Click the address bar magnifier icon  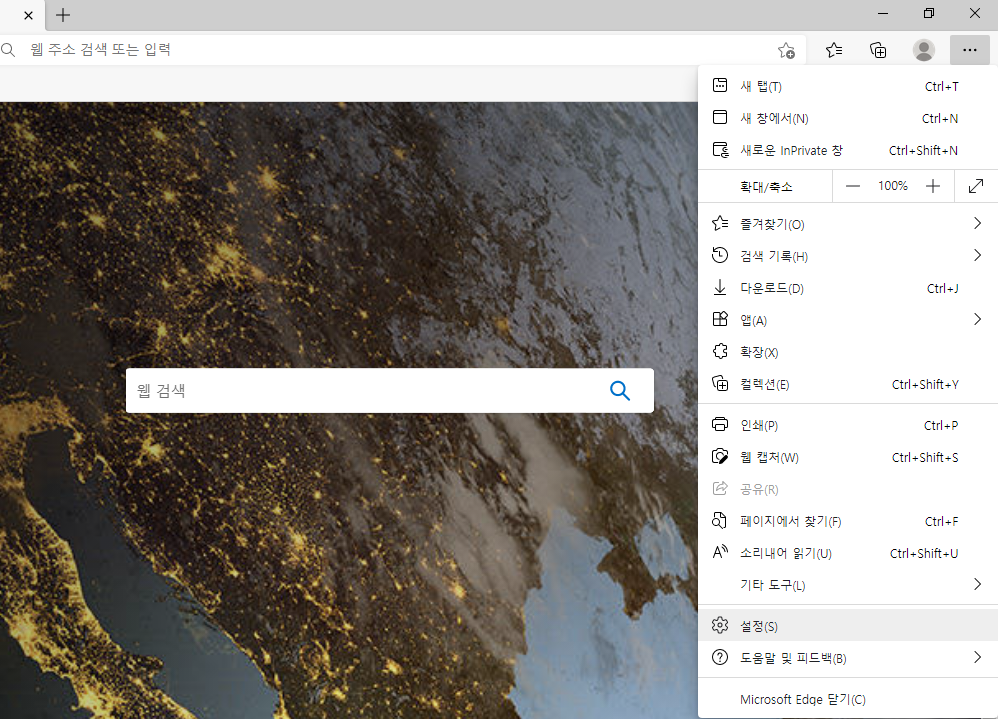(8, 50)
